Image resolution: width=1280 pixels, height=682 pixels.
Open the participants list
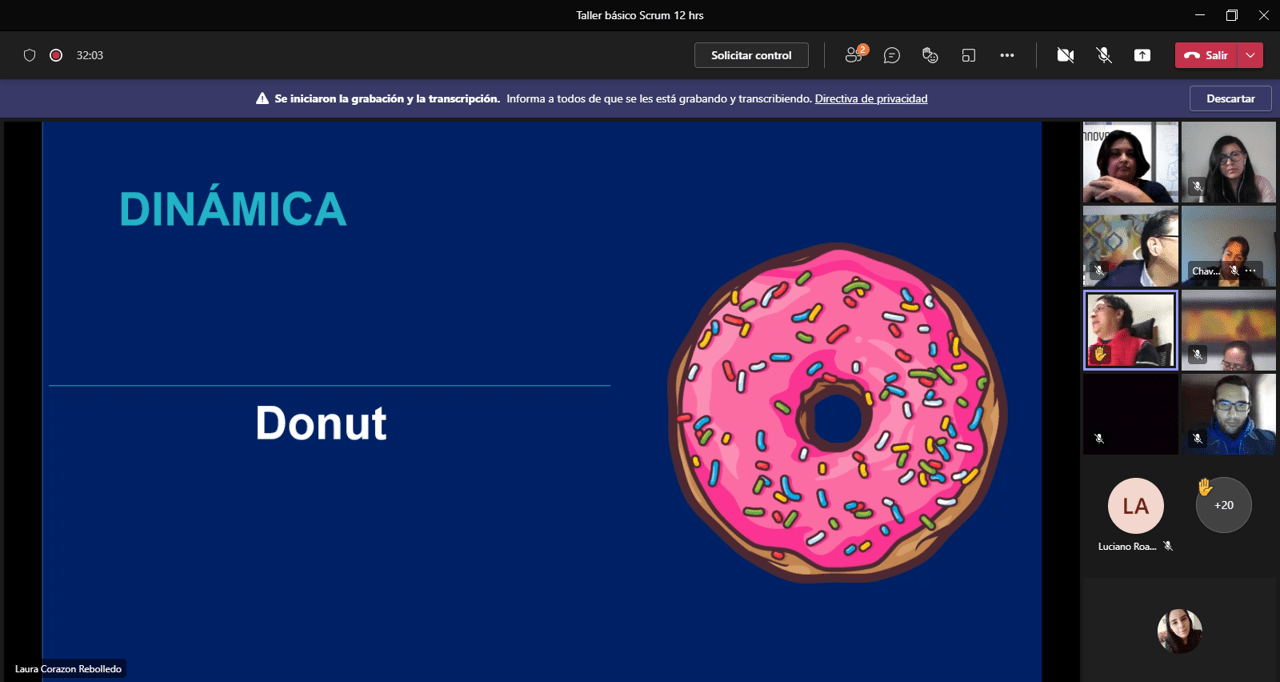854,56
